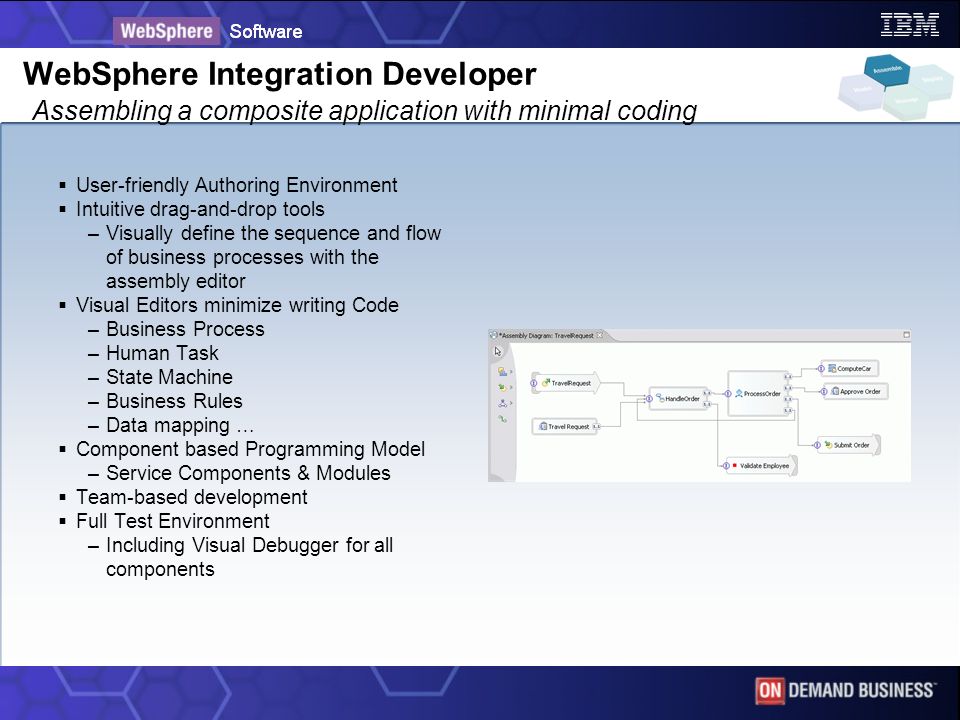Click the blue node-graph palette icon
960x720 pixels.
[x=503, y=403]
